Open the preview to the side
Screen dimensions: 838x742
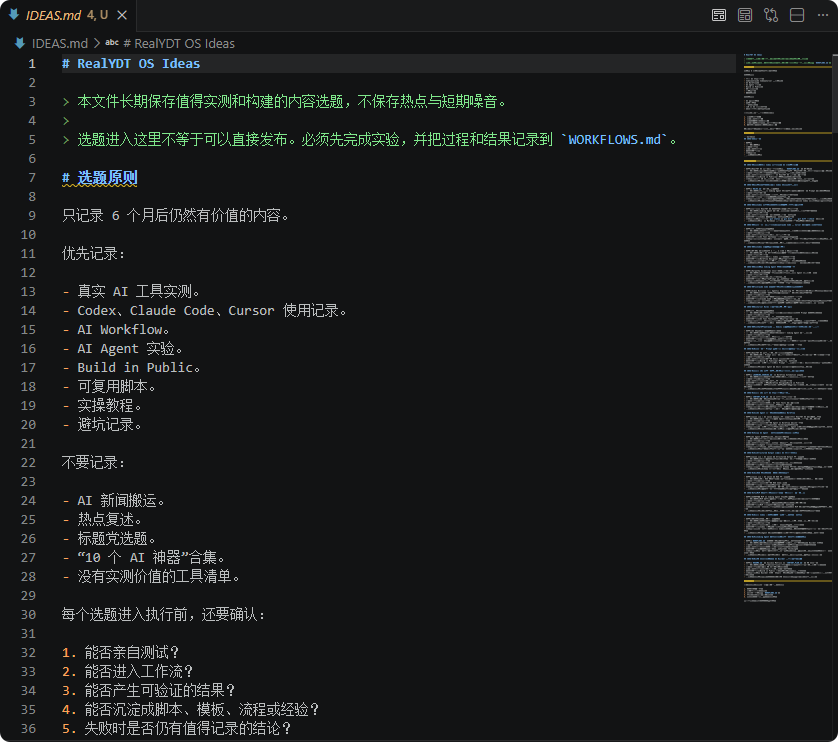coord(745,15)
